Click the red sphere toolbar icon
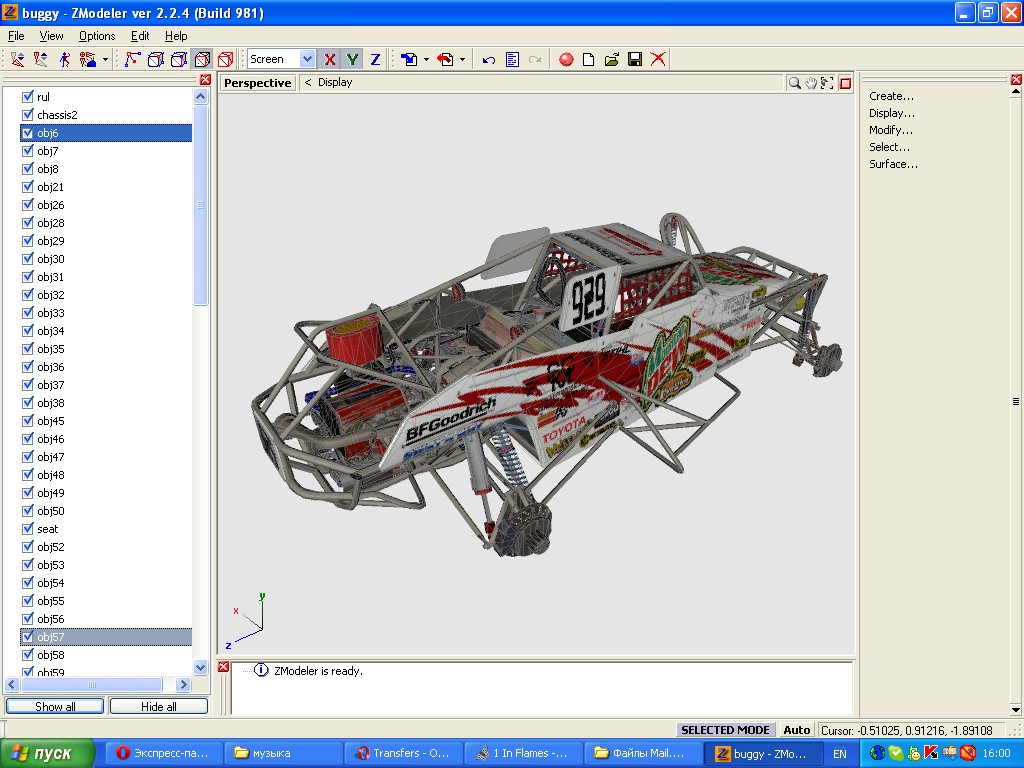 566,60
